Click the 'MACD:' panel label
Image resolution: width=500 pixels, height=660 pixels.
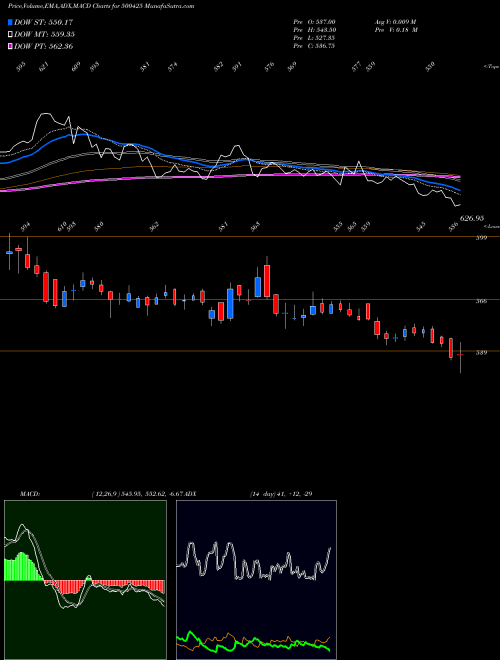coord(30,493)
